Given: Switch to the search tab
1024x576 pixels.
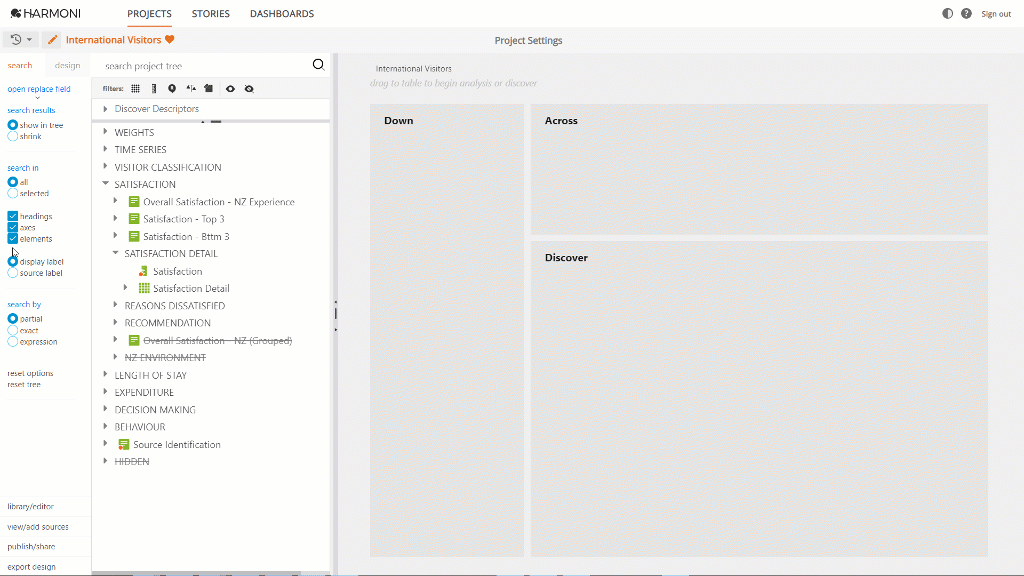Looking at the screenshot, I should pyautogui.click(x=20, y=65).
